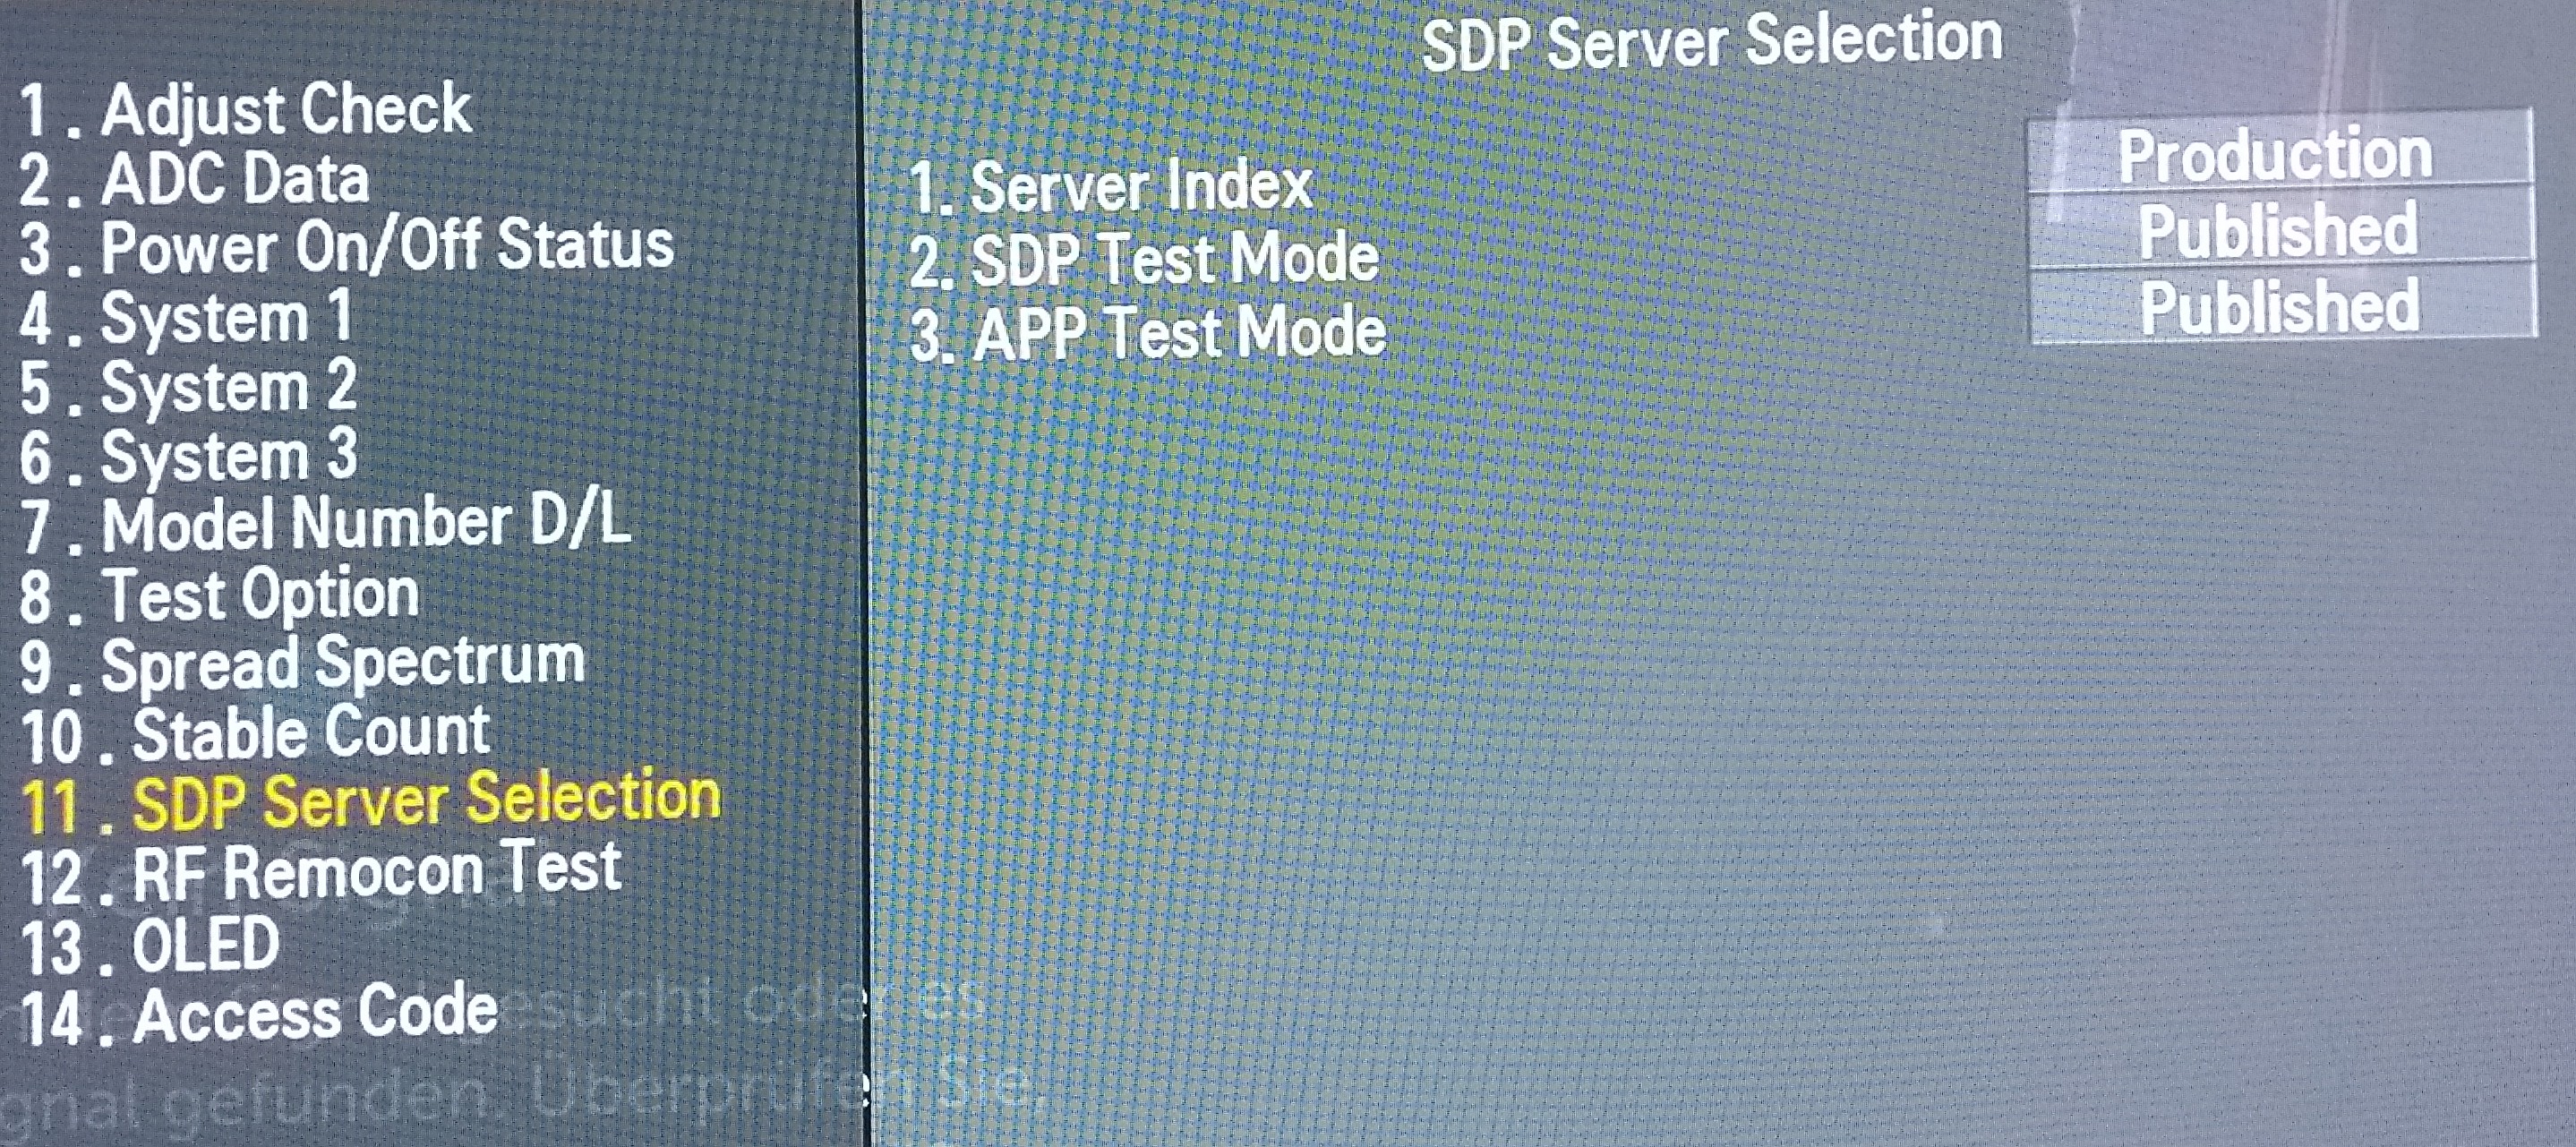Select Model Number D/L item
The width and height of the screenshot is (2576, 1147).
coord(325,524)
